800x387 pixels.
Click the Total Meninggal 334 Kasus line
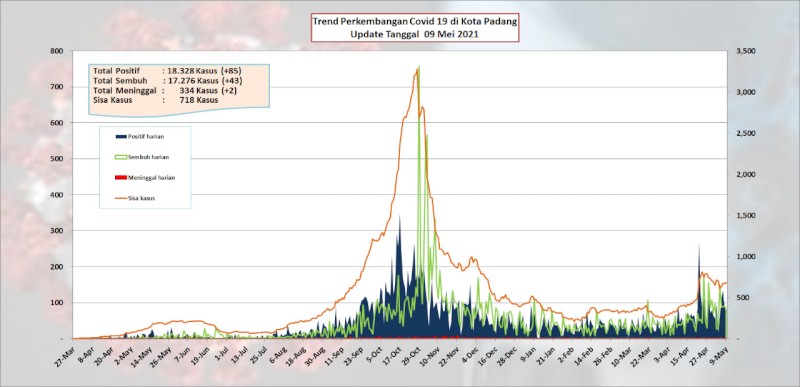165,91
